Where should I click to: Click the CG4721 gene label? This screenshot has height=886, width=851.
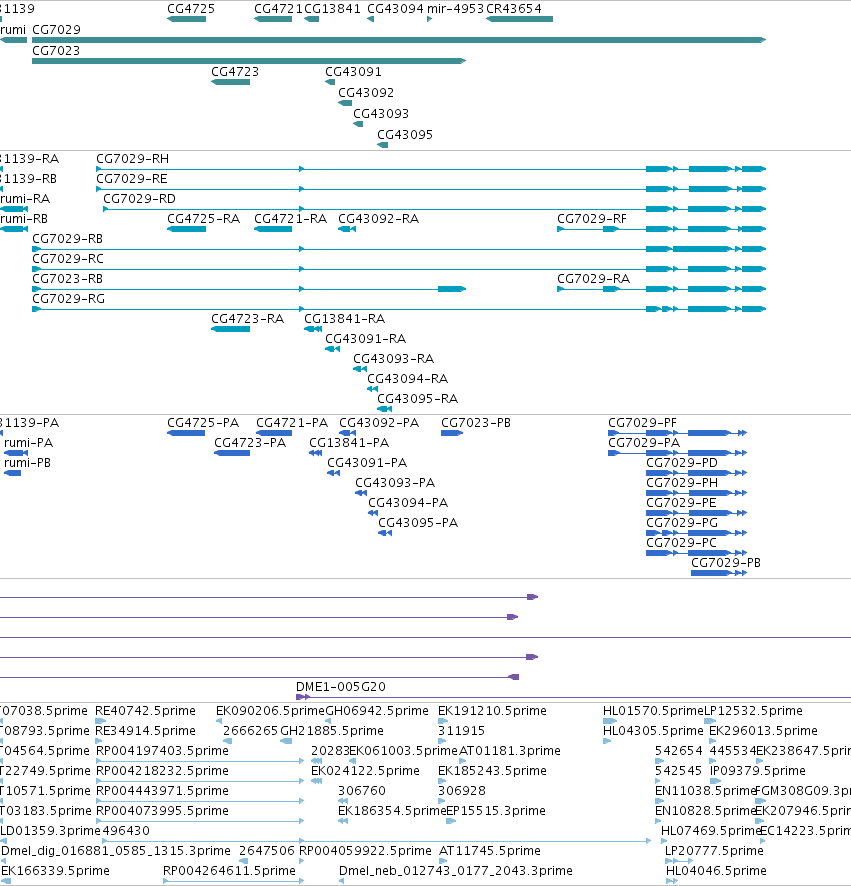(278, 8)
